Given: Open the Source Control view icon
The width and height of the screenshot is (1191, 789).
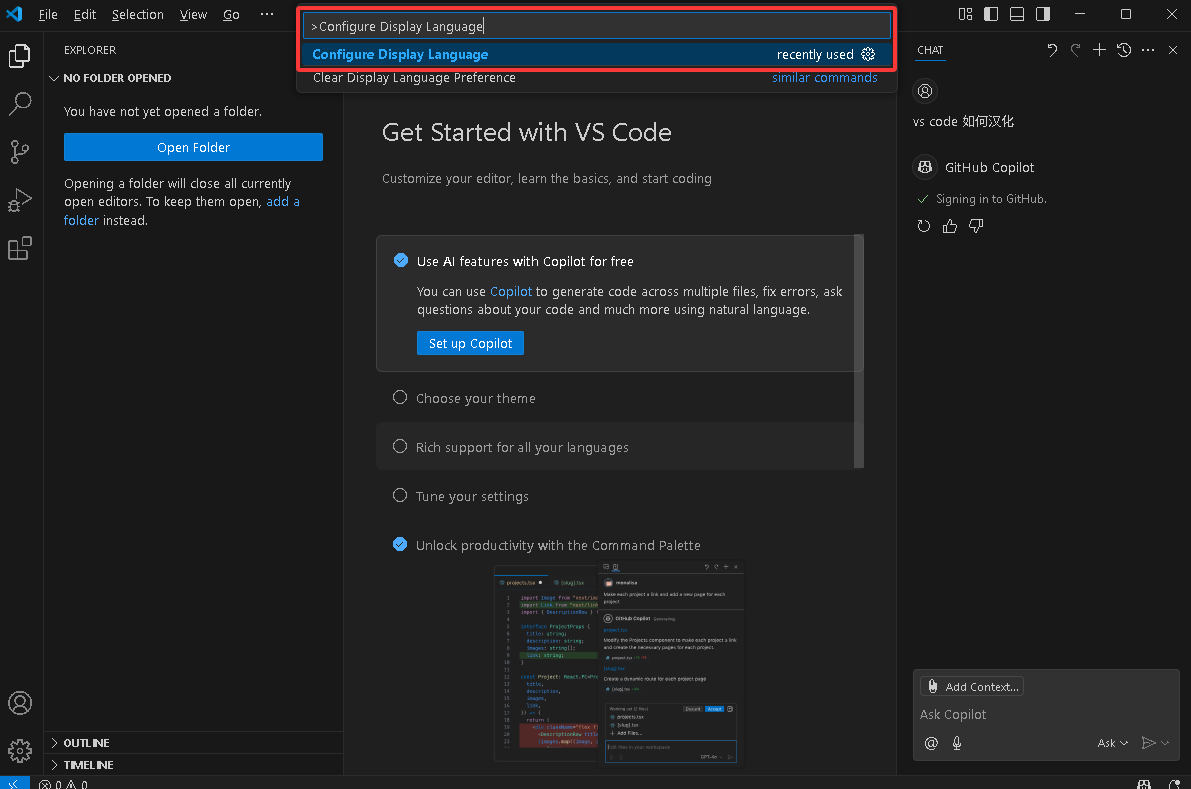Looking at the screenshot, I should pos(20,152).
